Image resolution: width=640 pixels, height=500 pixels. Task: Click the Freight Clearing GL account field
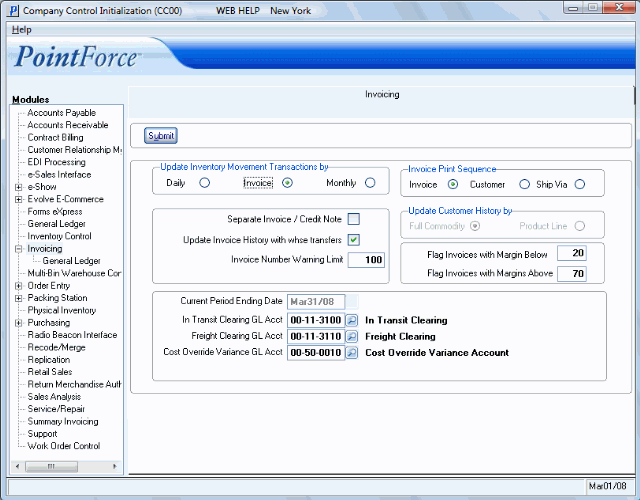coord(316,336)
